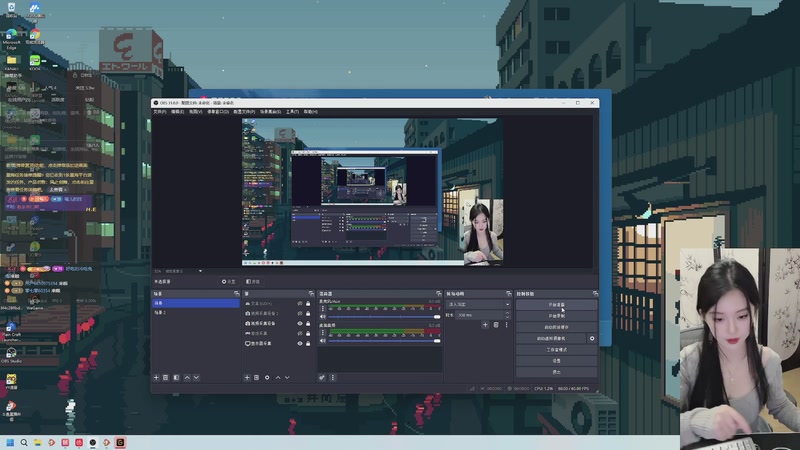Open scene transition three-dot properties menu
Screen dimensions: 800x450
pos(507,324)
